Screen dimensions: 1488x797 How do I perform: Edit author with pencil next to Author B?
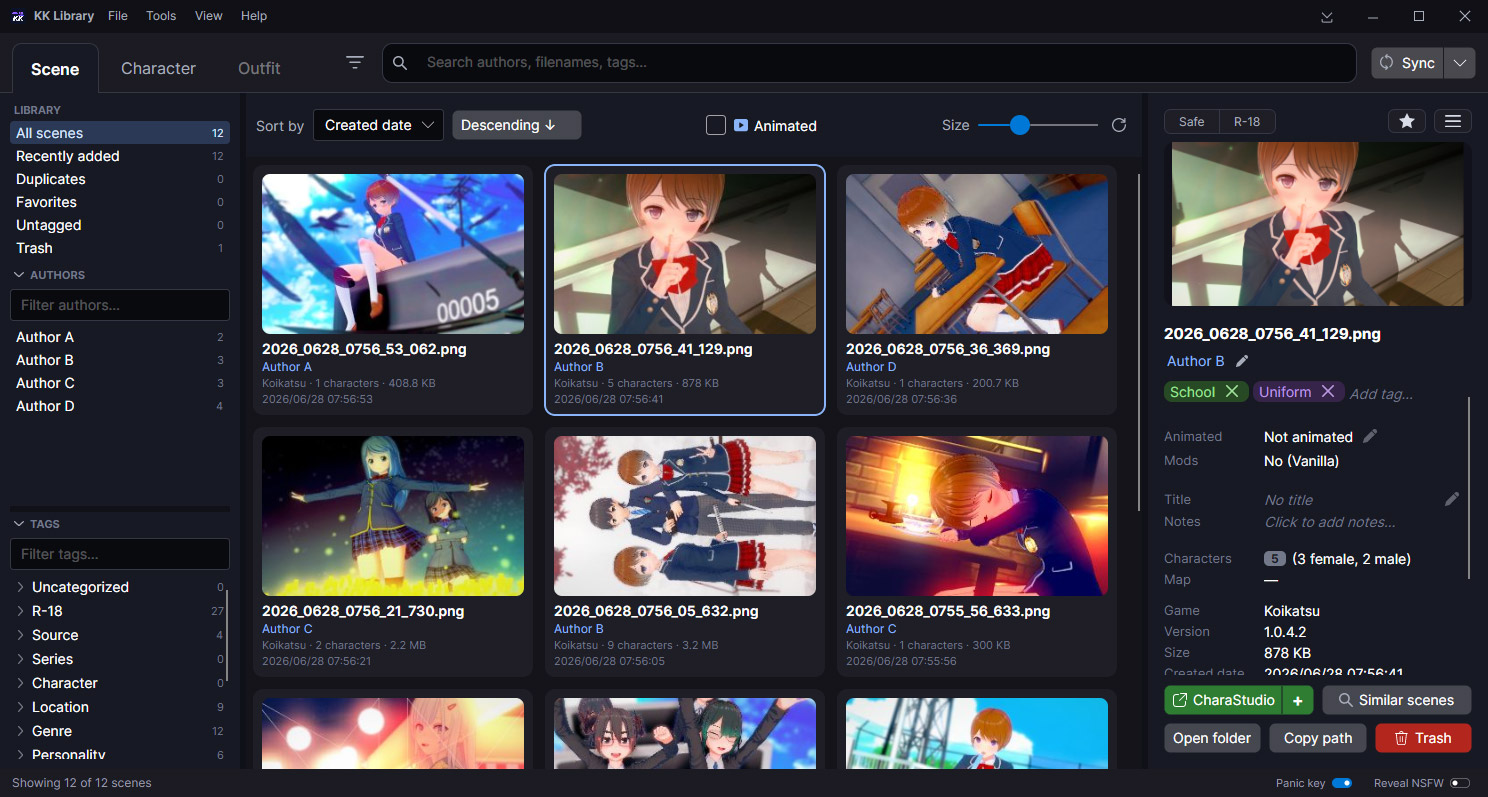tap(1242, 361)
